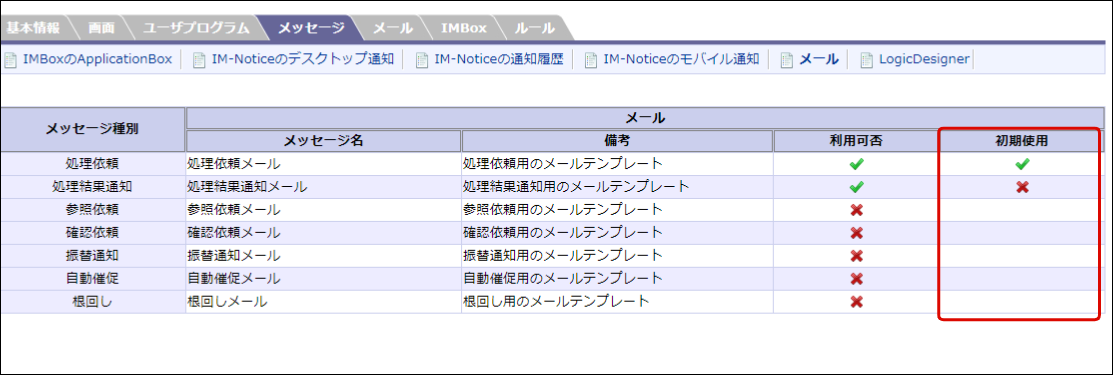Image resolution: width=1113 pixels, height=375 pixels.
Task: Click 利用可否 red cross for 自動催促メール
Action: pos(856,278)
